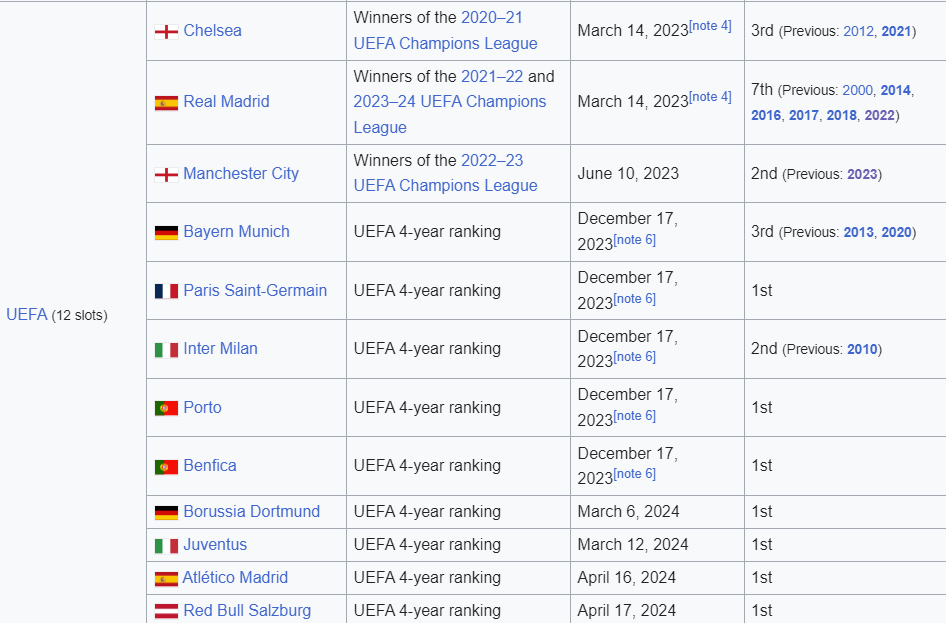This screenshot has height=623, width=946.
Task: Open note 6 reference in Bayern Munich row
Action: click(635, 240)
